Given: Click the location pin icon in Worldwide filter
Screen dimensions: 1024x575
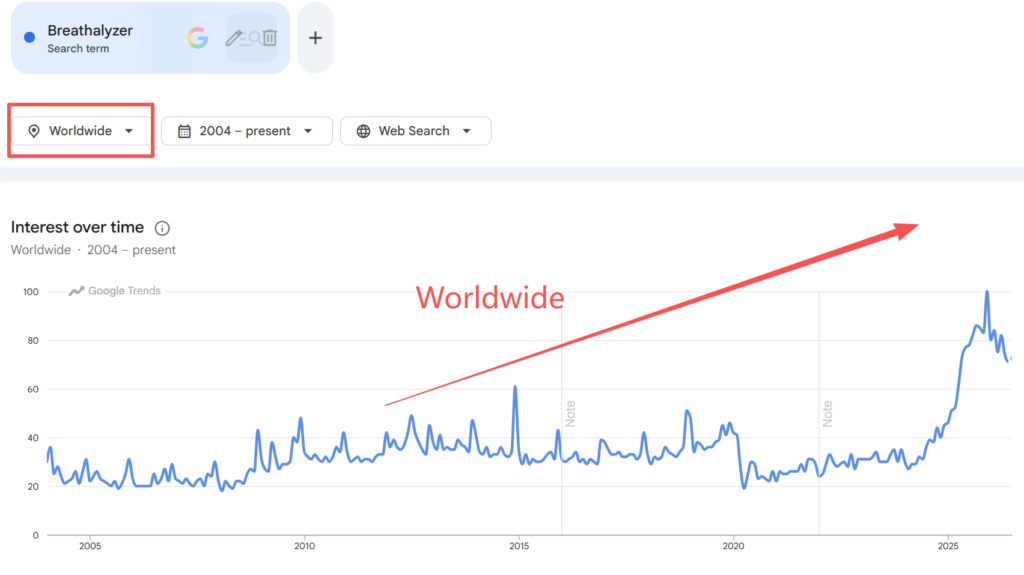Looking at the screenshot, I should coord(34,131).
